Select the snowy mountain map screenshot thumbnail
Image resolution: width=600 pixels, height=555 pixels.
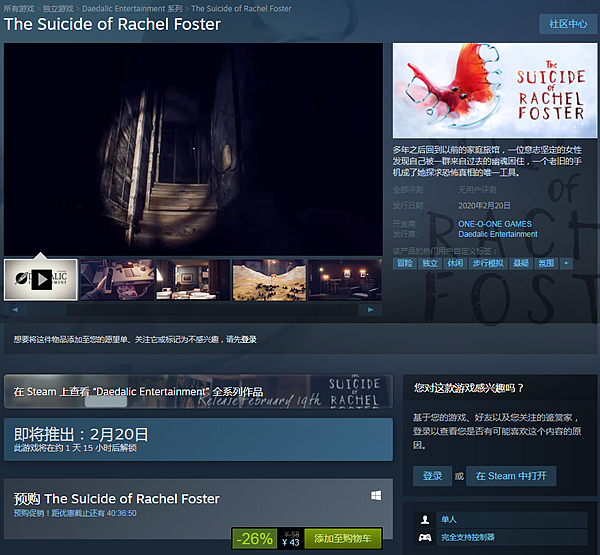[x=269, y=280]
